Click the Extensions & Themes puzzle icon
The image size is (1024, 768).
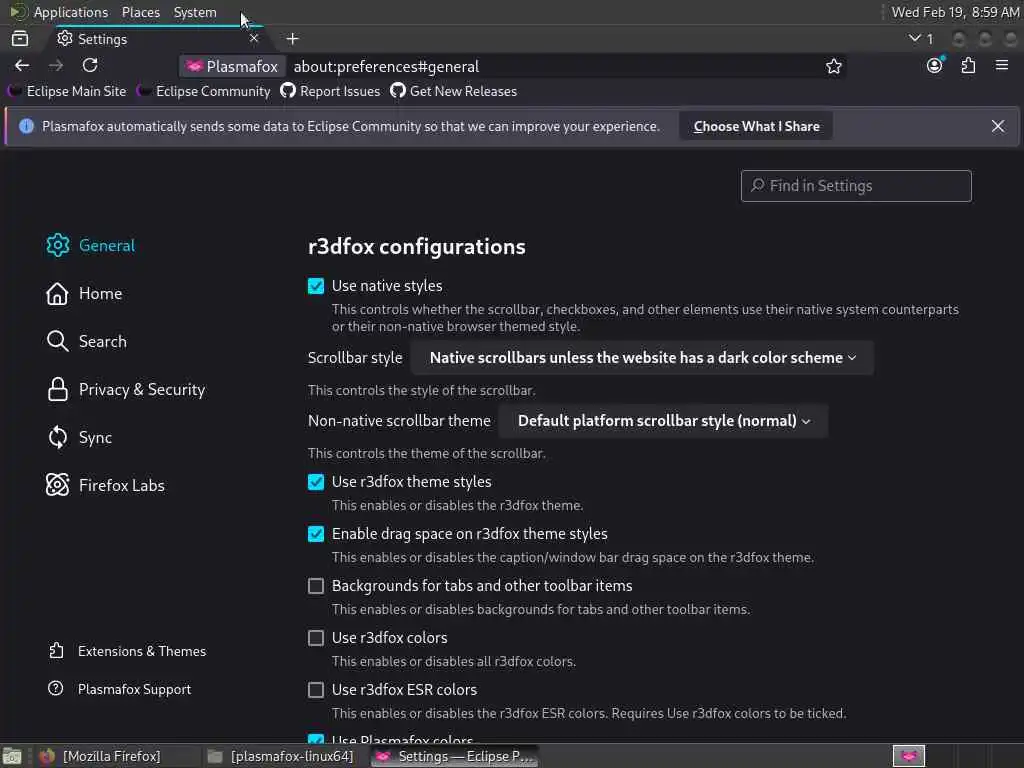click(x=56, y=650)
